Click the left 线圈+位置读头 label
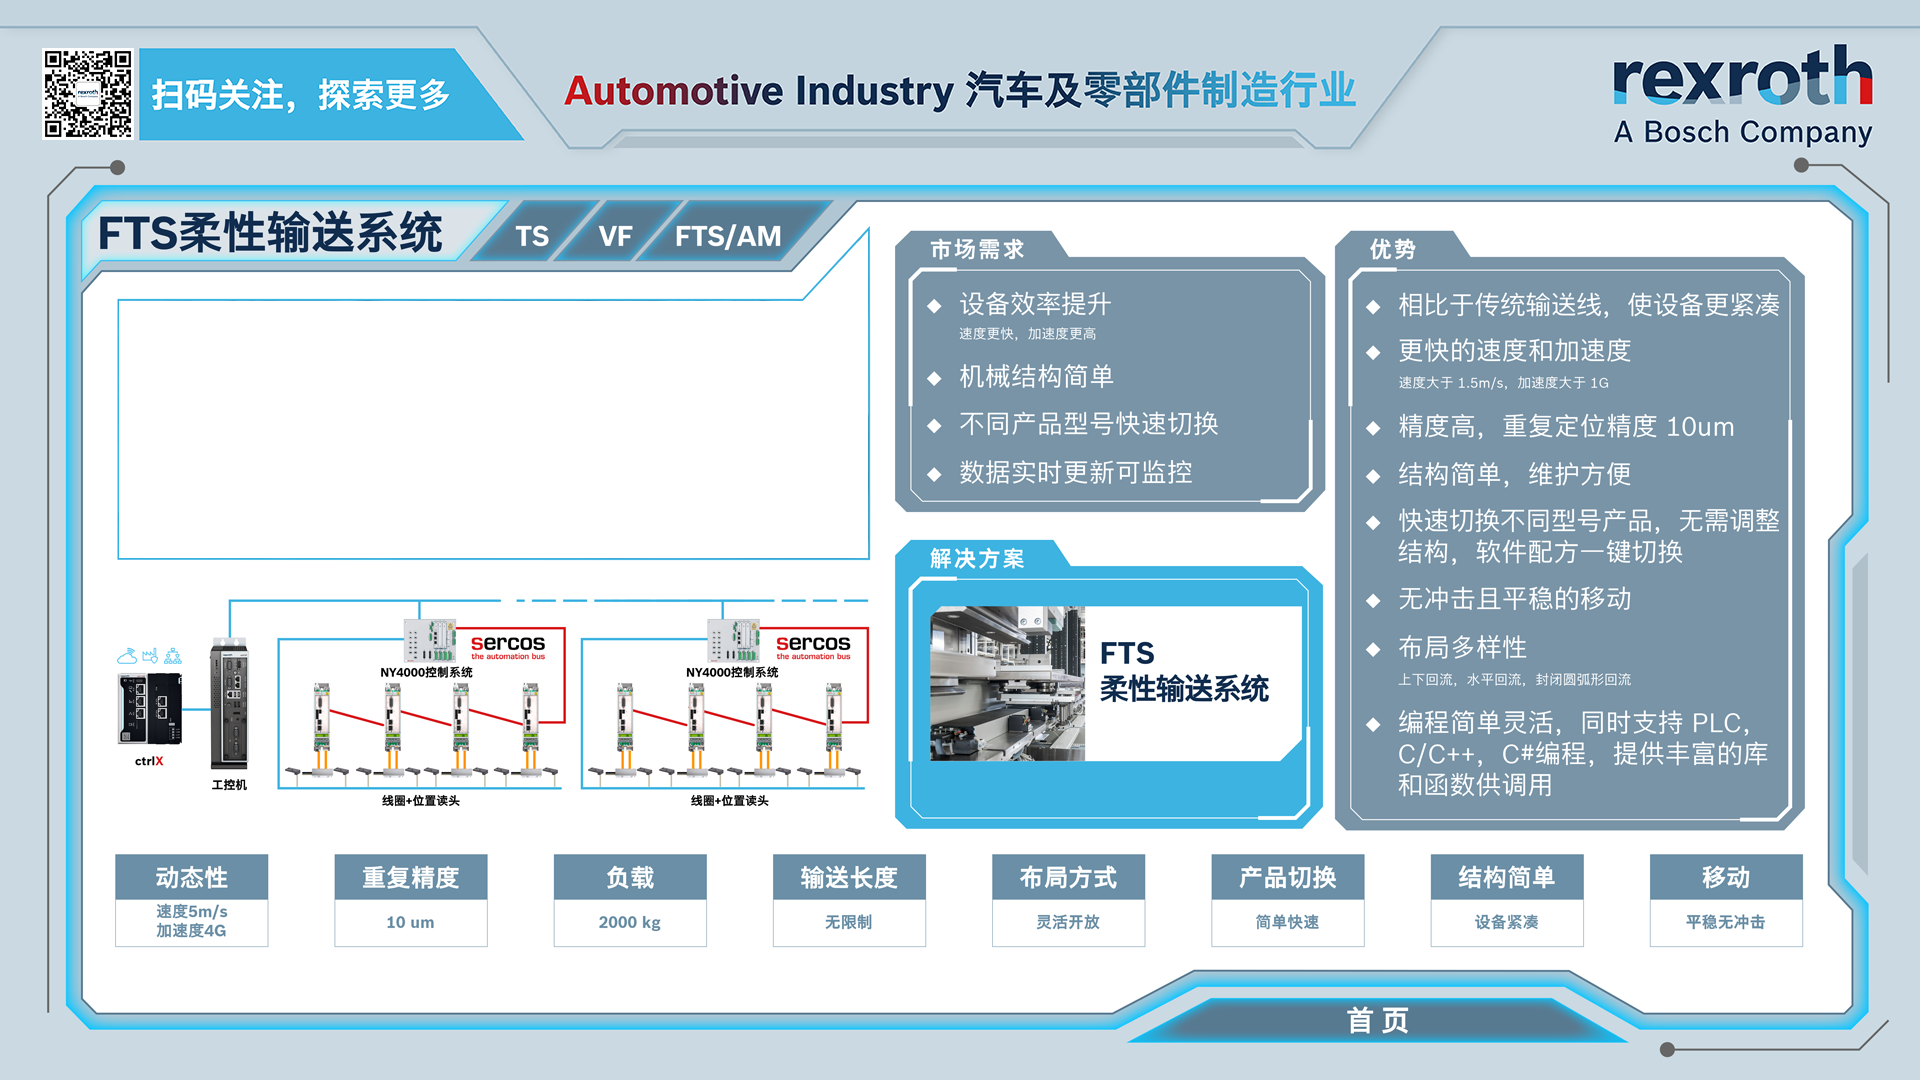The image size is (1920, 1080). pyautogui.click(x=421, y=801)
